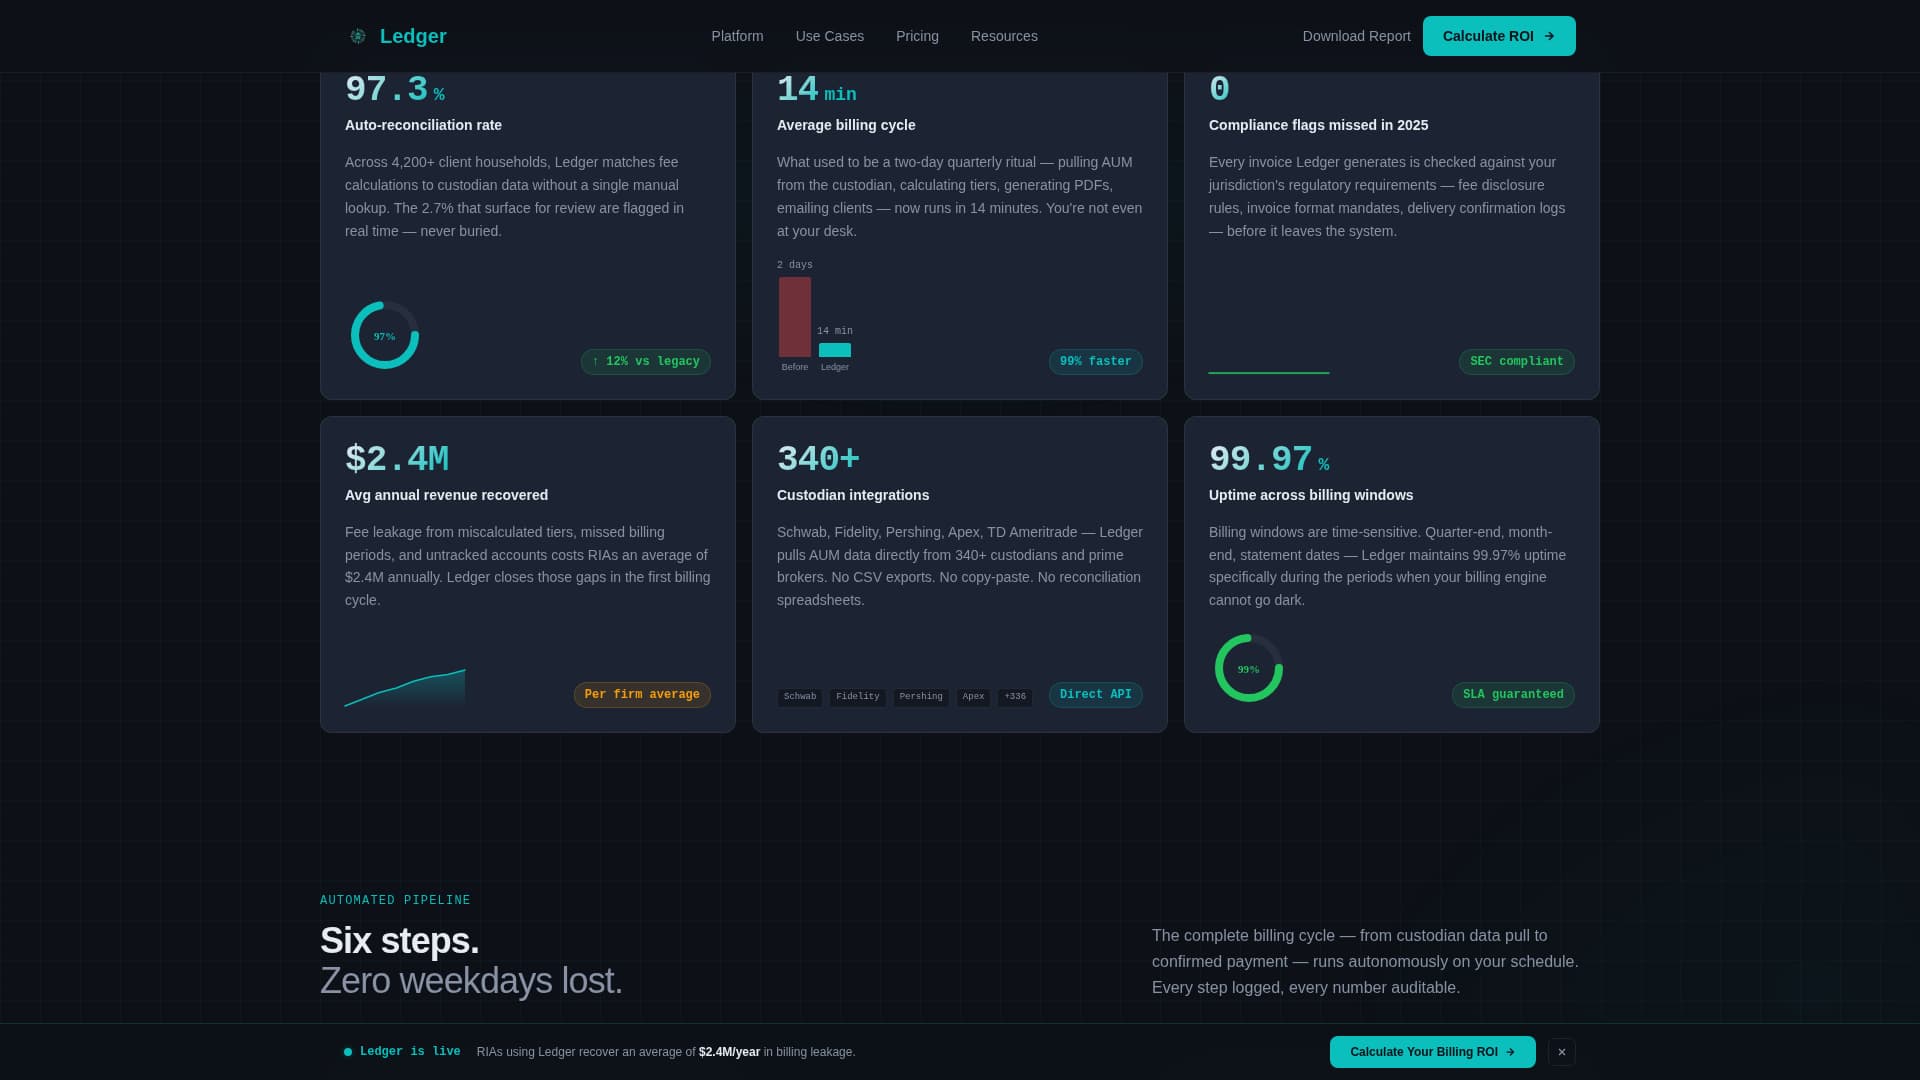Click the '+336' more custodians chip
Screen dimensions: 1920x1080
coord(1015,697)
